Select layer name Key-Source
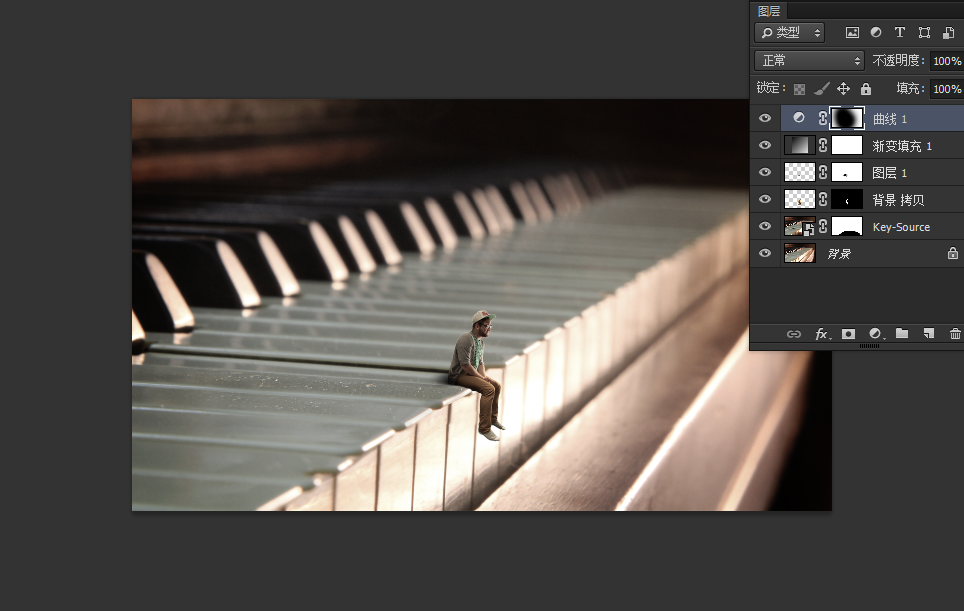Image resolution: width=964 pixels, height=611 pixels. pyautogui.click(x=901, y=227)
